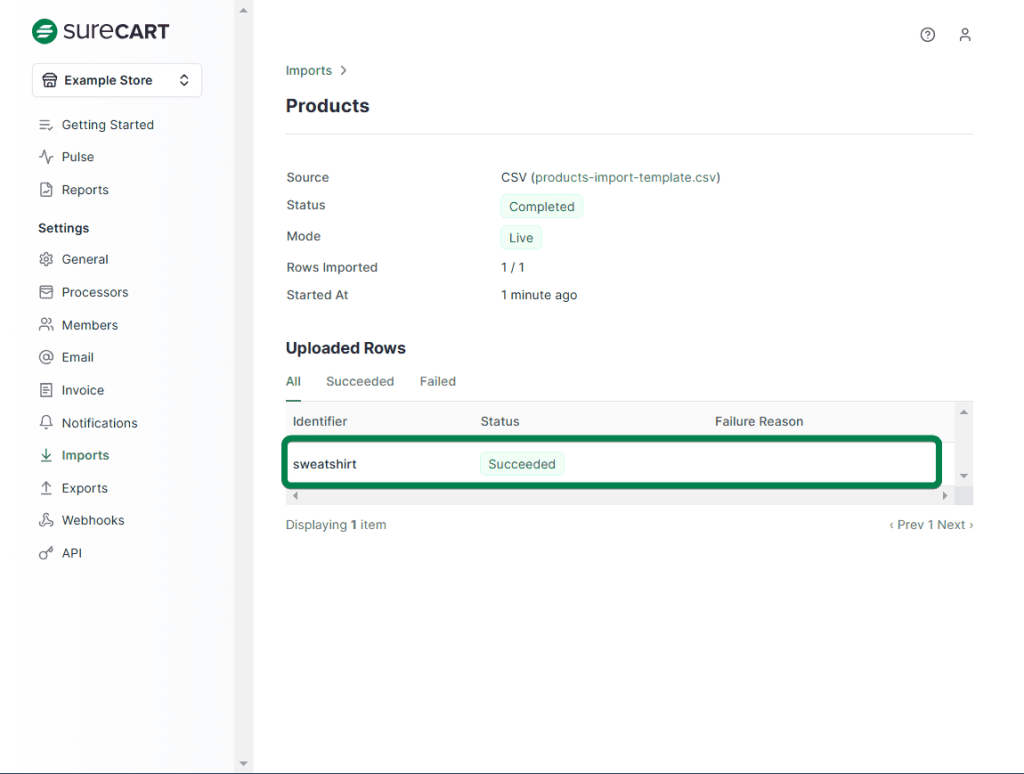Switch to the Succeeded tab
Image resolution: width=1024 pixels, height=774 pixels.
360,382
